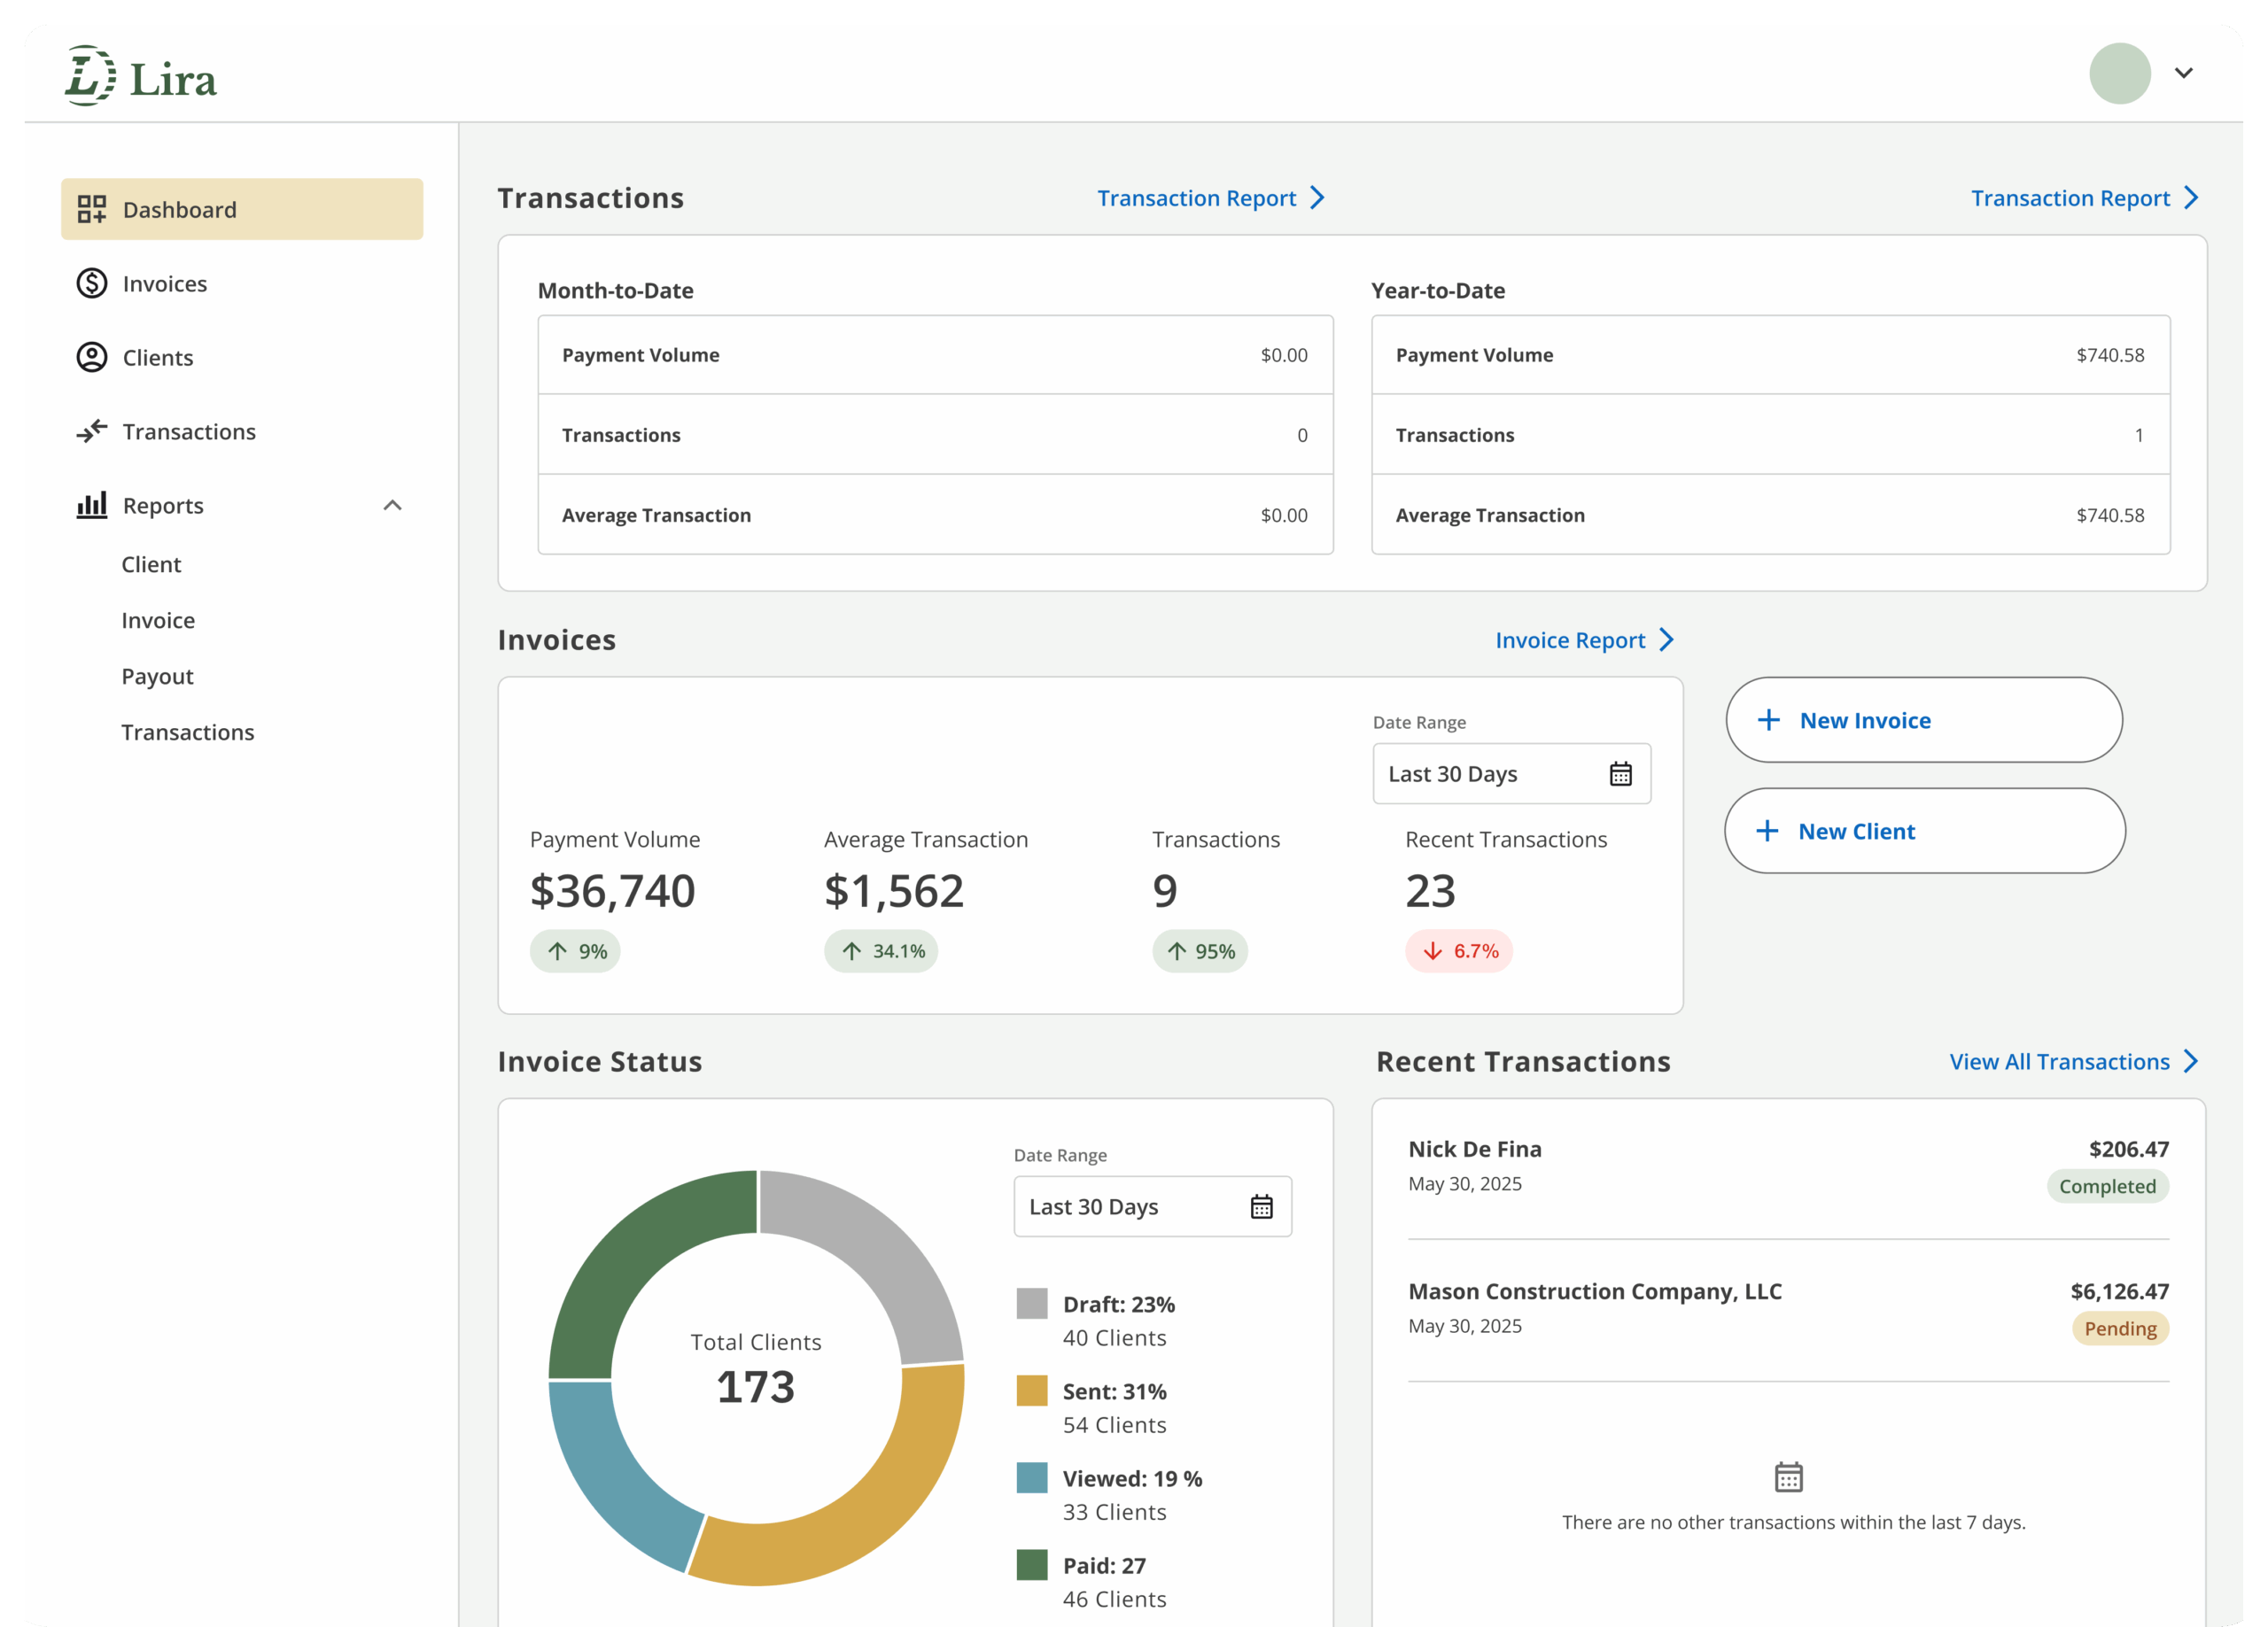
Task: Click the Invoices dollar icon in sidebar
Action: [92, 283]
